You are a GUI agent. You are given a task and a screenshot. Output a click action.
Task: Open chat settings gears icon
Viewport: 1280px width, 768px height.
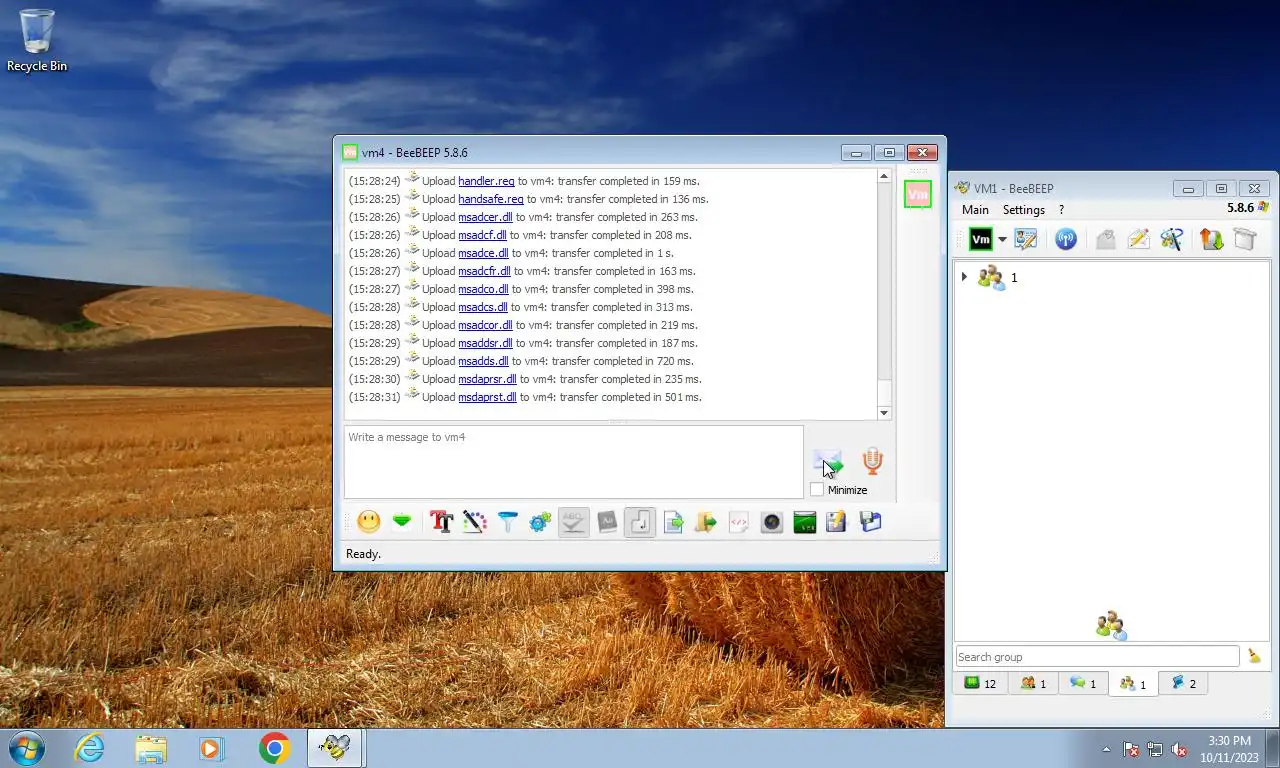click(x=540, y=522)
